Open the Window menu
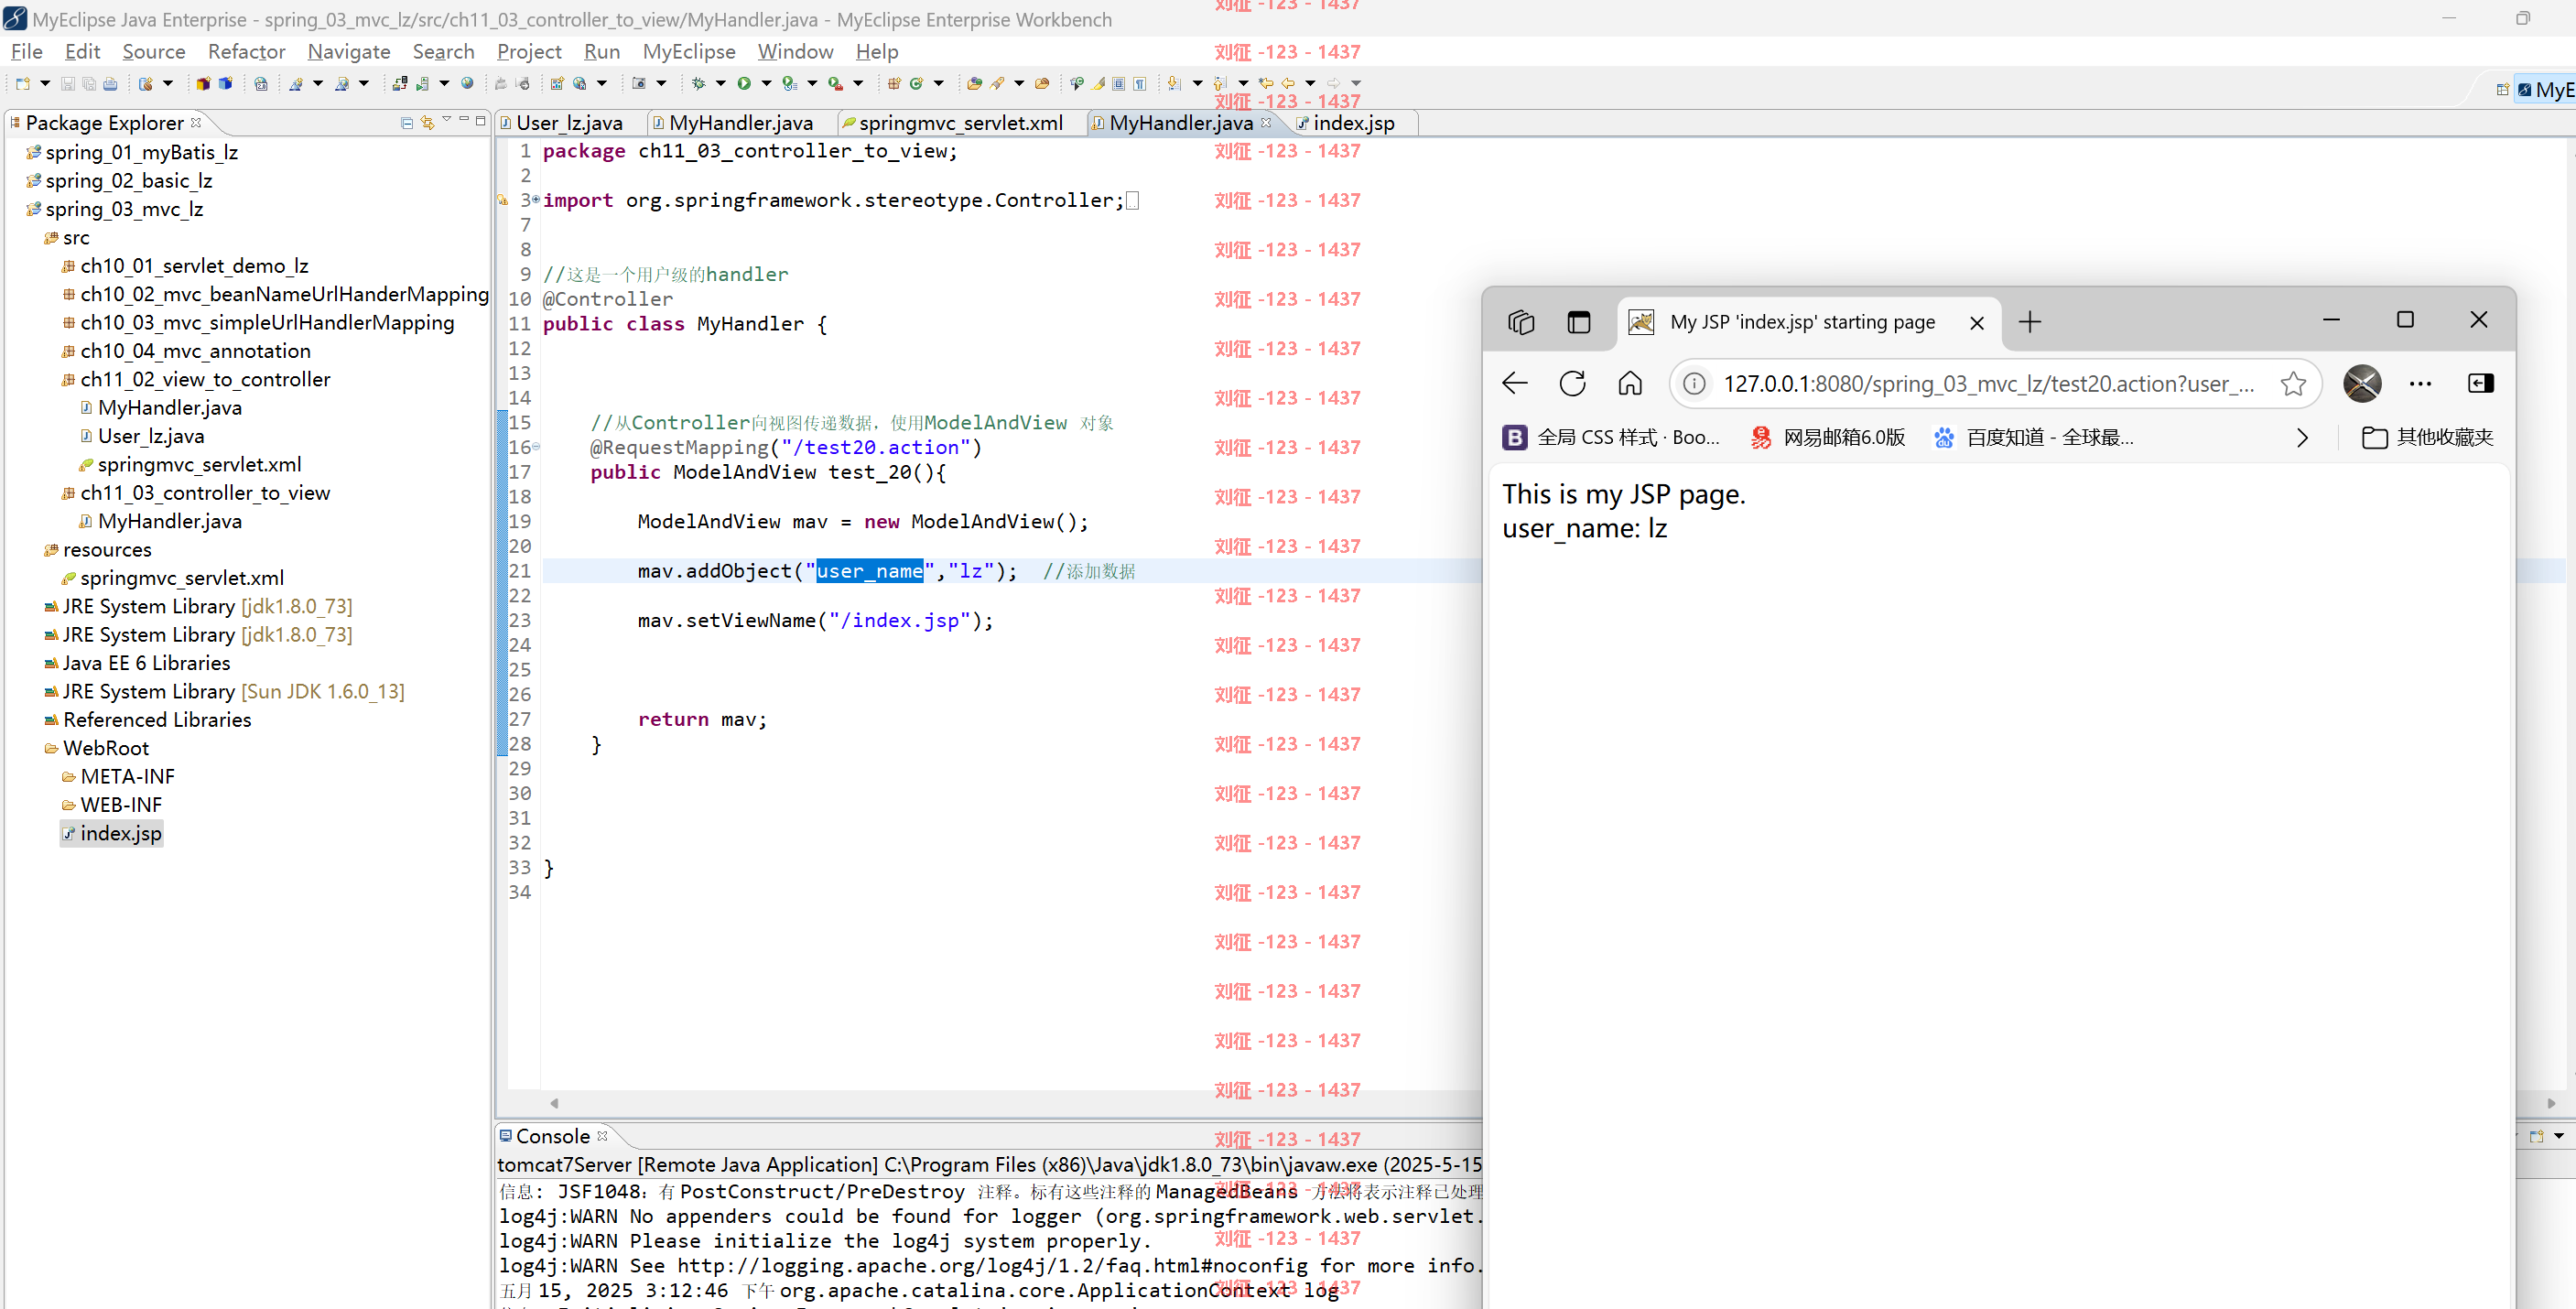Viewport: 2576px width, 1309px height. 795,51
